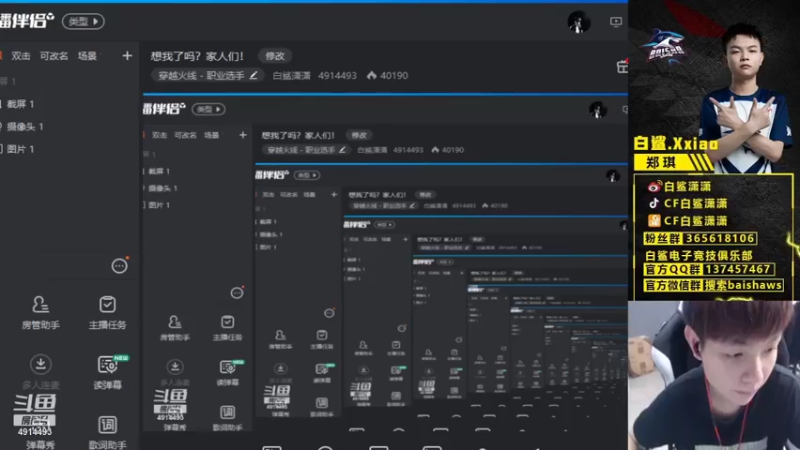Click the plus icon in the largest nested preview
Image resolution: width=800 pixels, height=450 pixels.
(243, 135)
